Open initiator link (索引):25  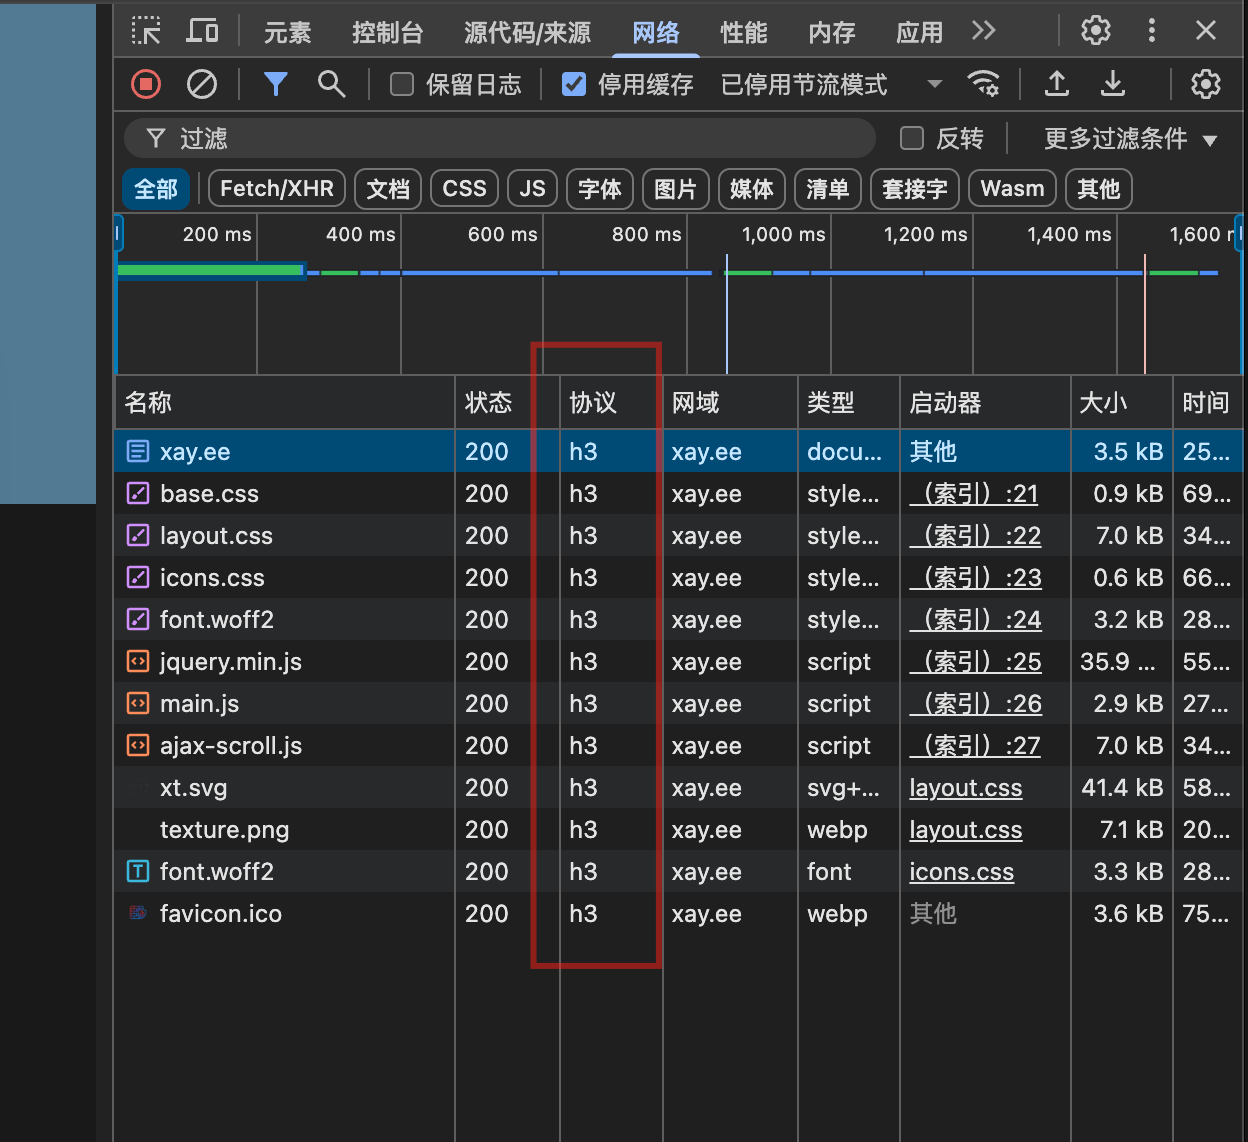point(975,662)
